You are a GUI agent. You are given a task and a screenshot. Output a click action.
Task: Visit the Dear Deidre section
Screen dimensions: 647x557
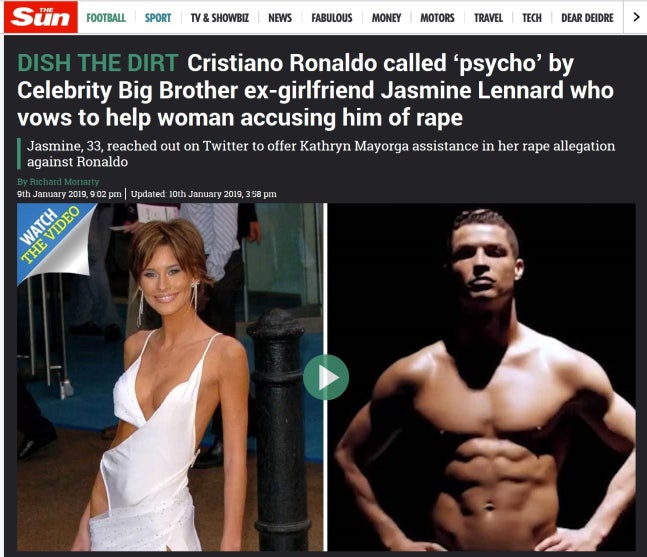(x=587, y=18)
